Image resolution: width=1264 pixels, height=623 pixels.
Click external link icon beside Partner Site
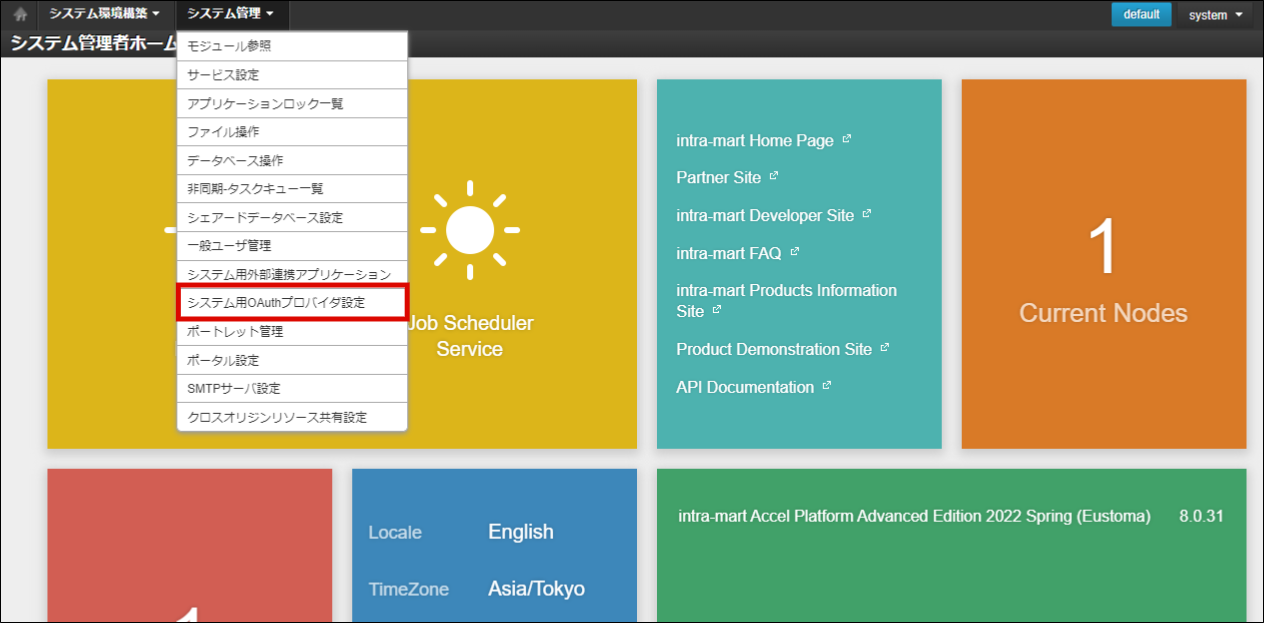click(x=774, y=176)
